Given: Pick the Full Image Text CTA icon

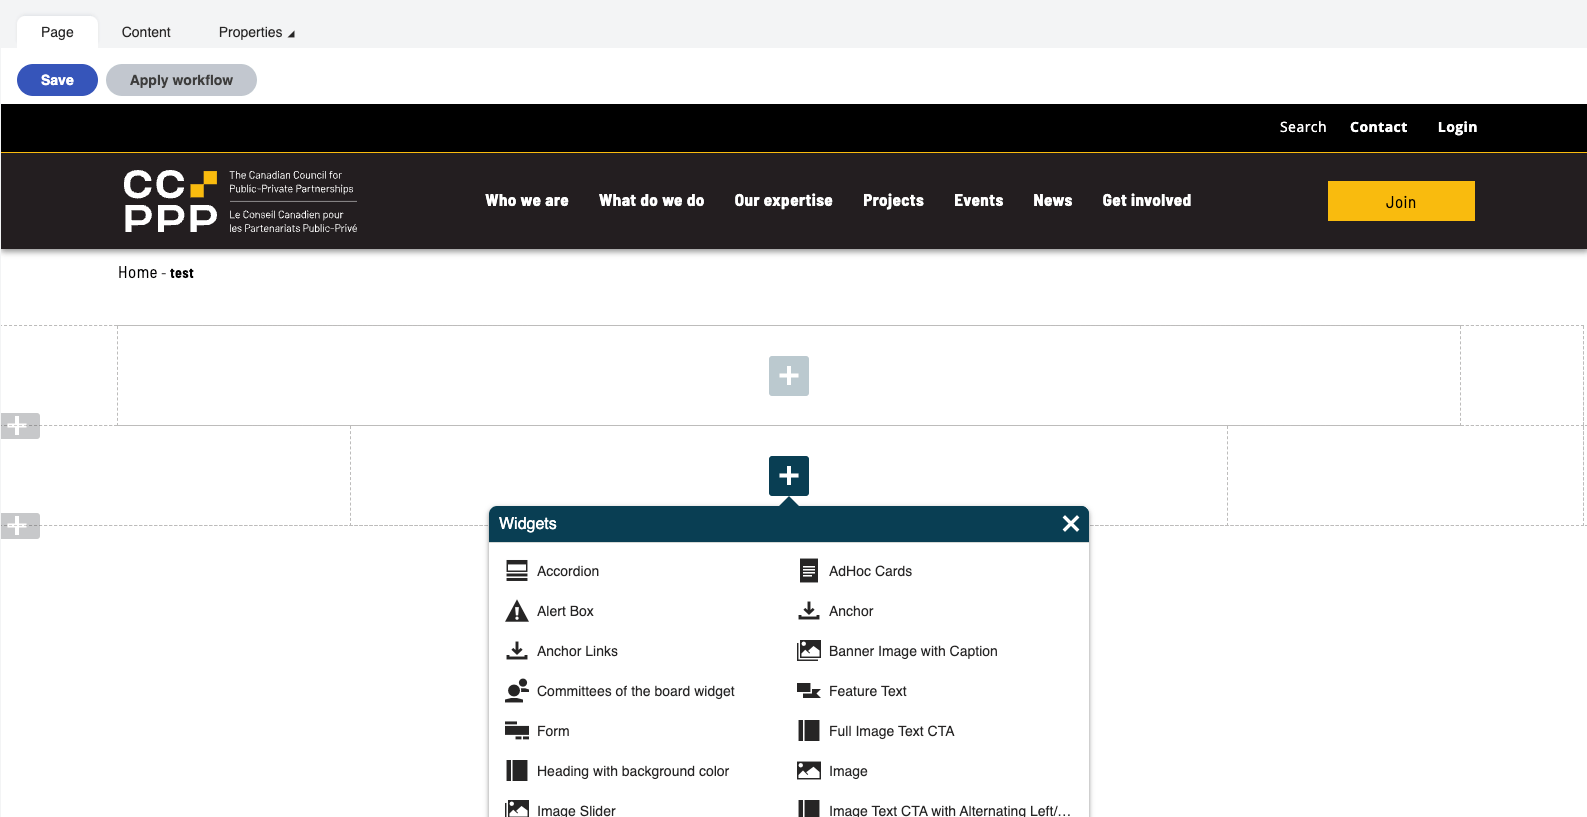Looking at the screenshot, I should 808,731.
